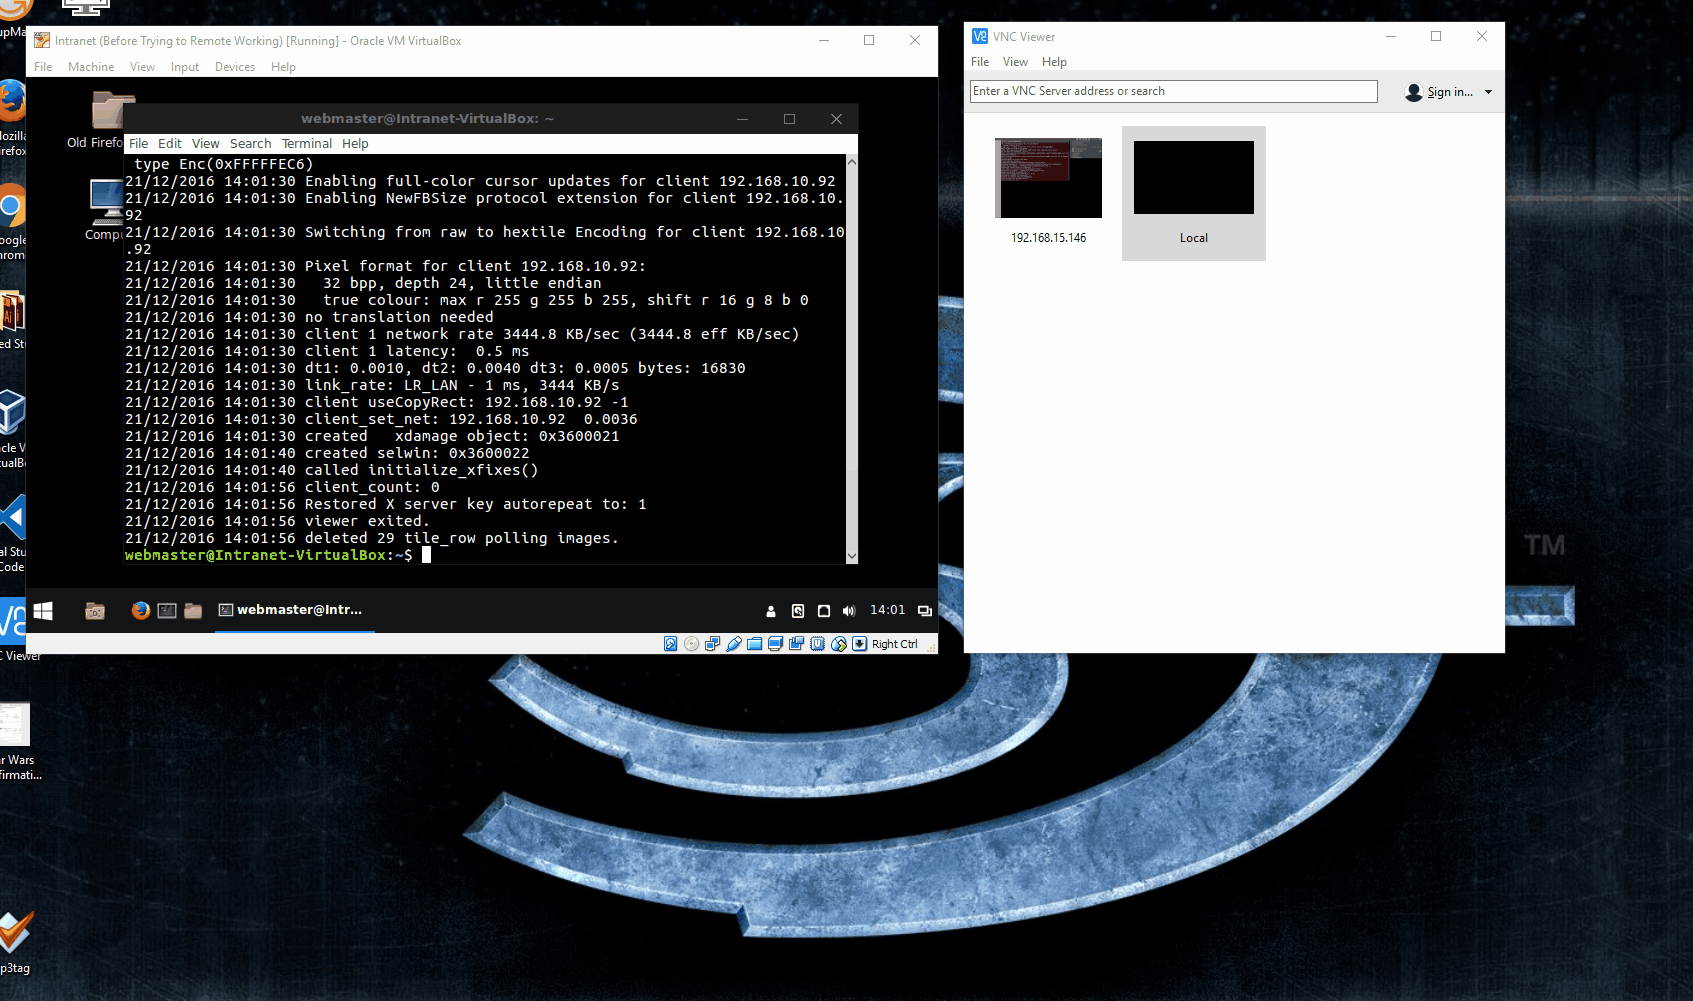
Task: Open the shared folders icon in VirtualBox status bar
Action: coord(754,643)
